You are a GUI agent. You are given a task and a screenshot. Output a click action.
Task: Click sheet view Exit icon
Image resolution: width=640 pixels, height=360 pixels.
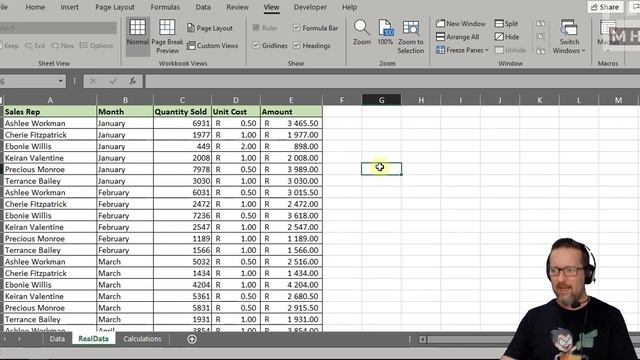click(35, 46)
